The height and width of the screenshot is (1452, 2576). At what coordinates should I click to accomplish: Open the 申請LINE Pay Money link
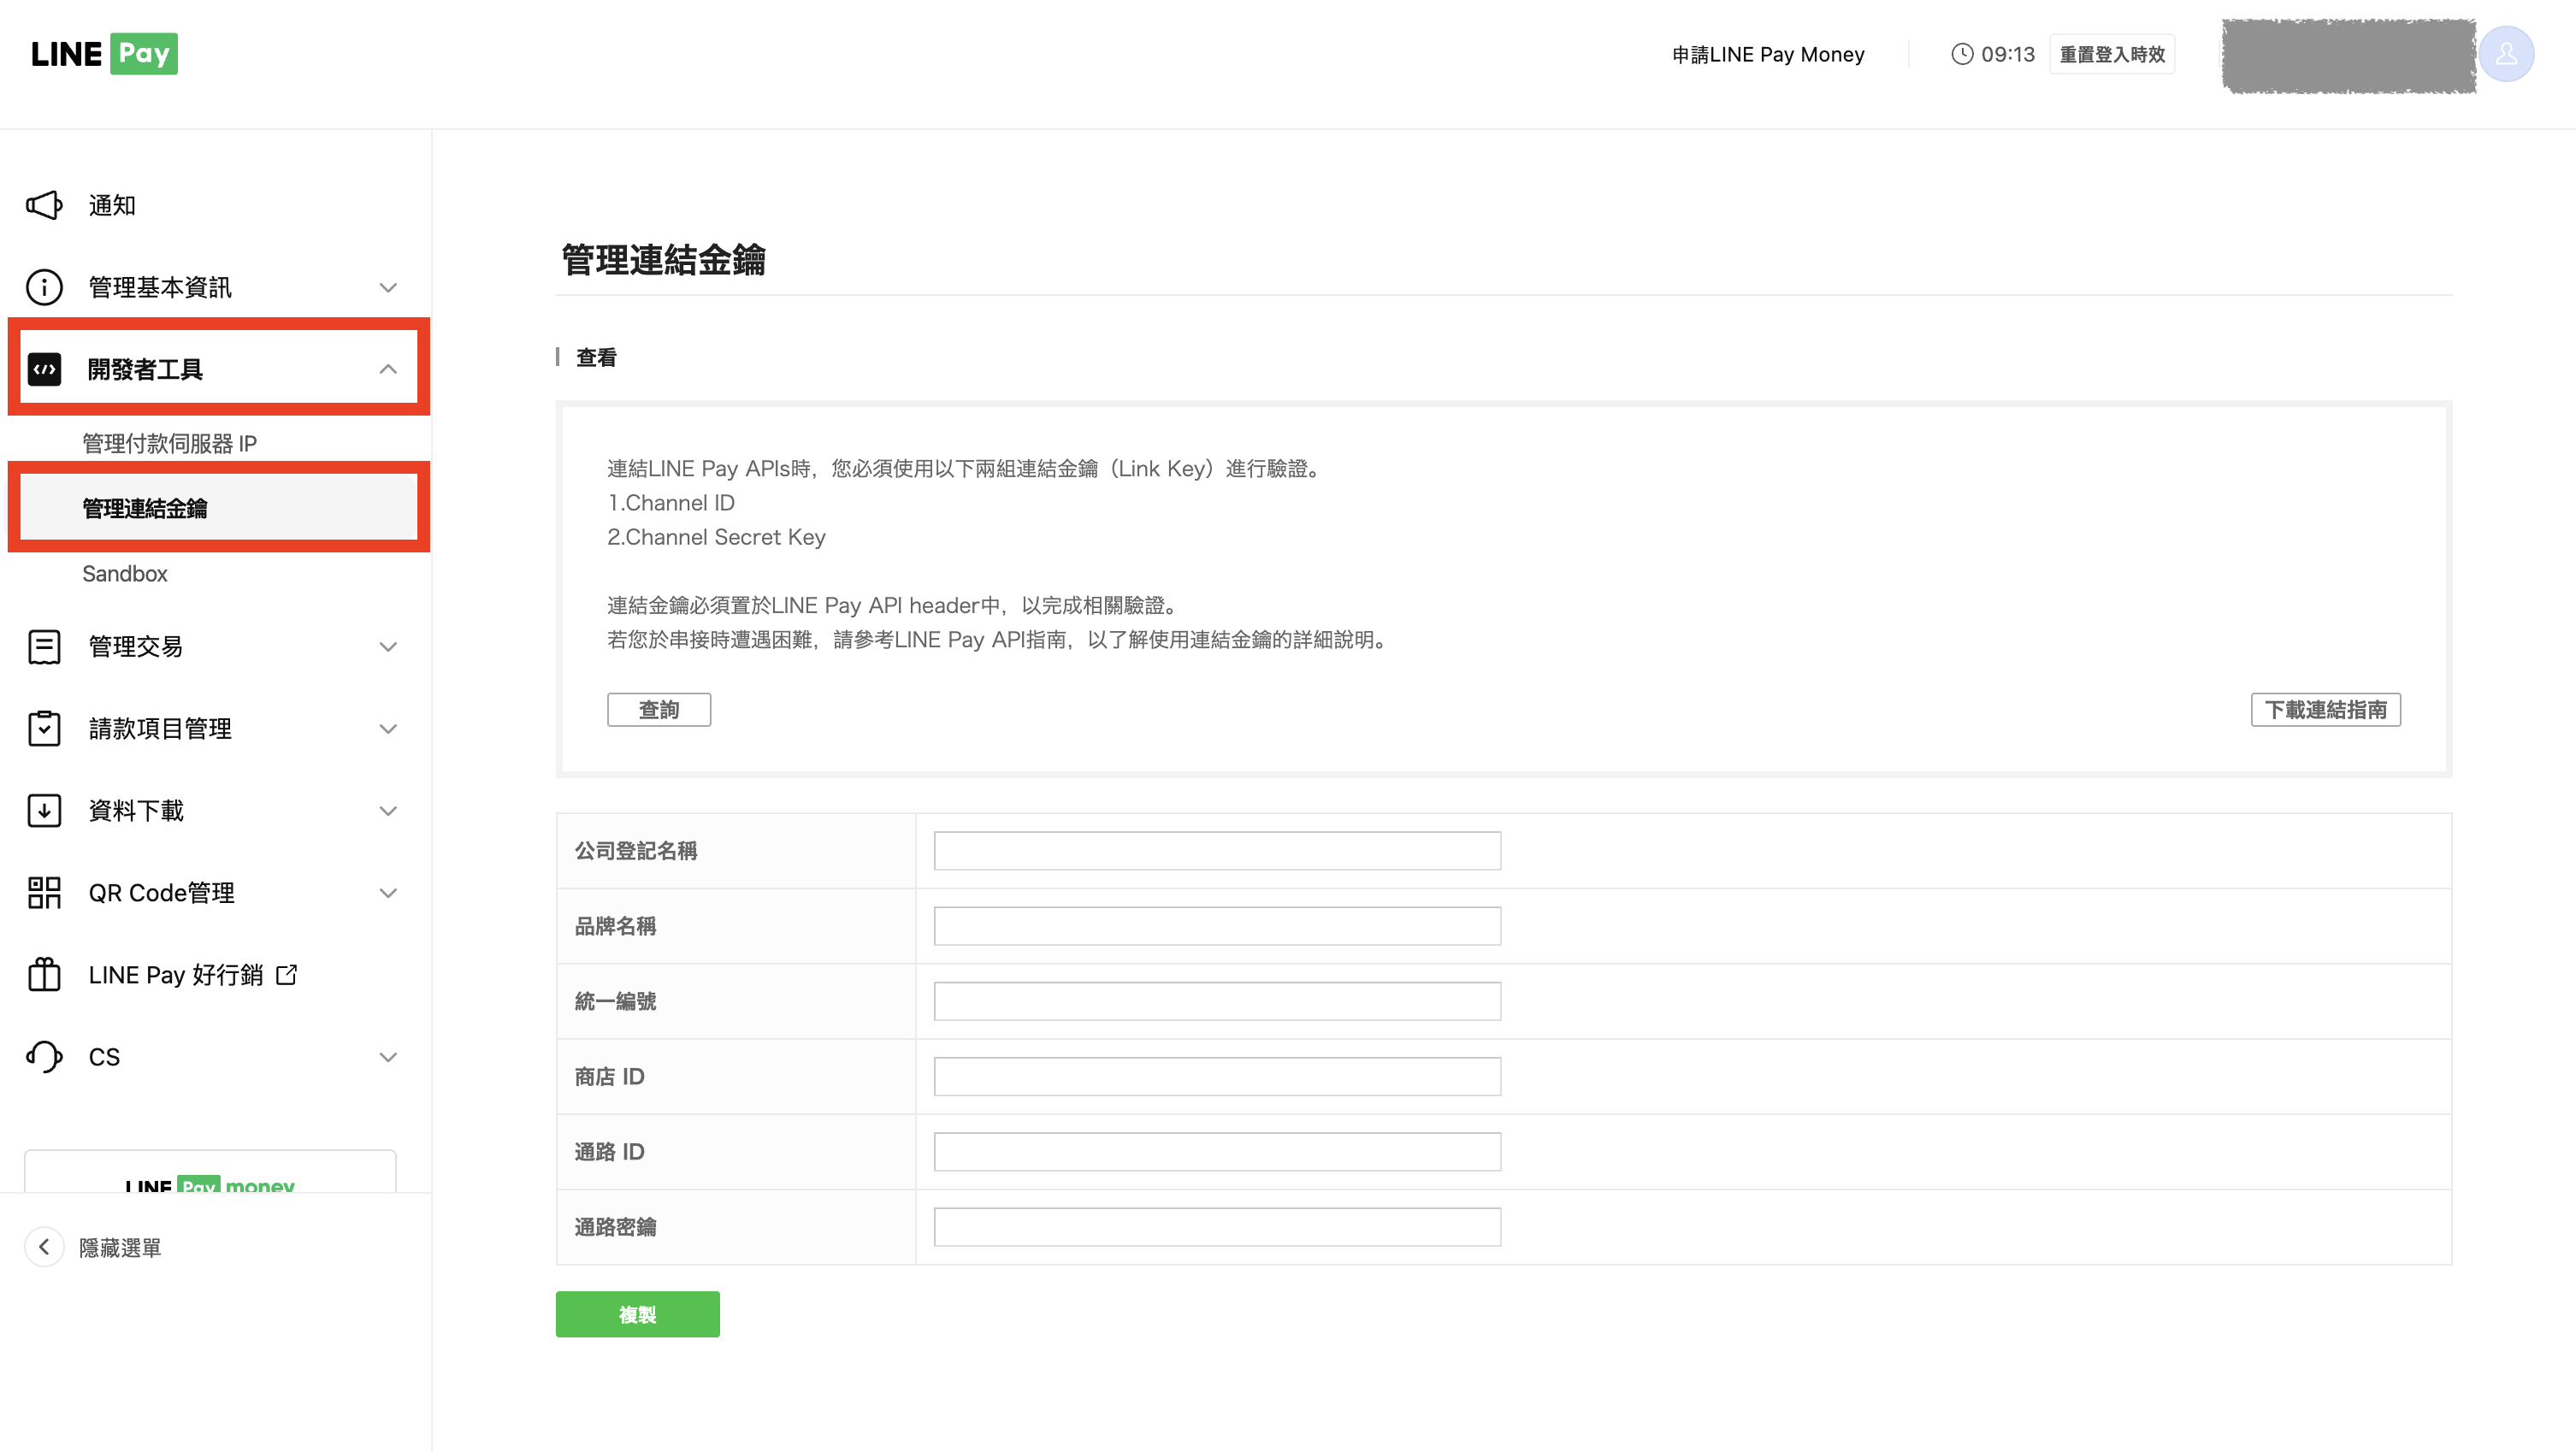pos(1768,54)
